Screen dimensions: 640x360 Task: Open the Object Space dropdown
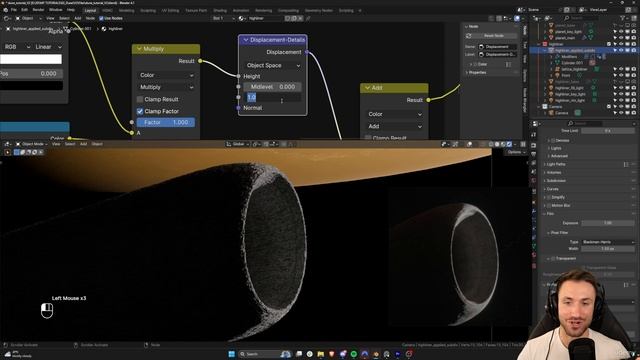[273, 65]
